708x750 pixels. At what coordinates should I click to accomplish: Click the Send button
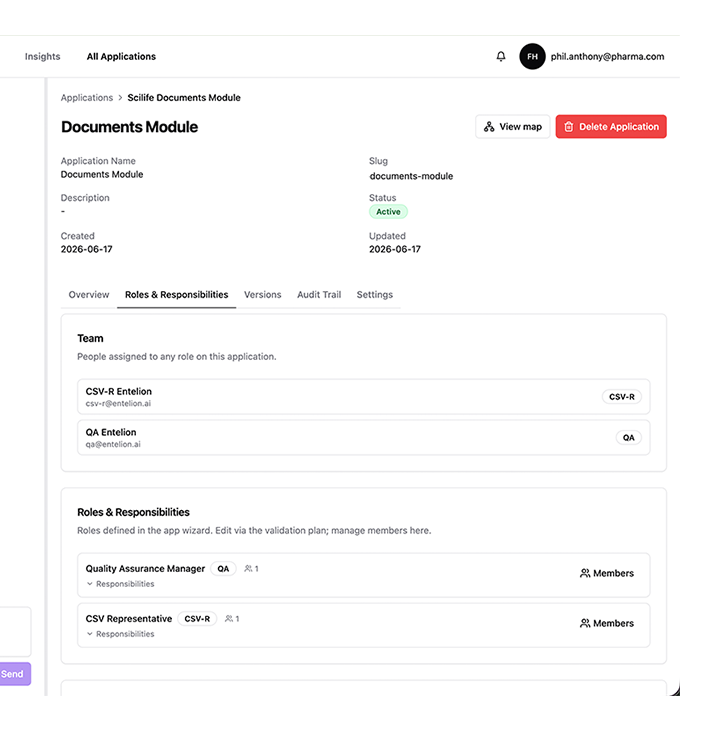(14, 674)
